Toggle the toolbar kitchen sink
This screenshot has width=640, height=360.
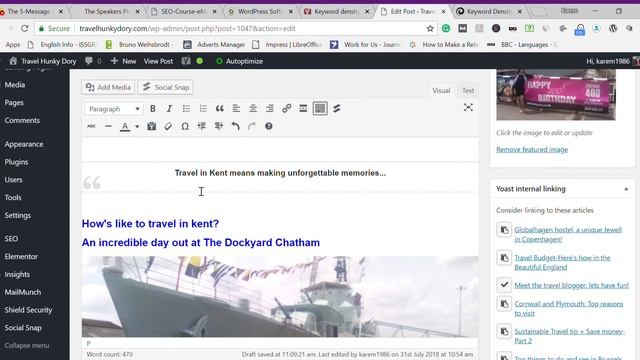click(320, 109)
